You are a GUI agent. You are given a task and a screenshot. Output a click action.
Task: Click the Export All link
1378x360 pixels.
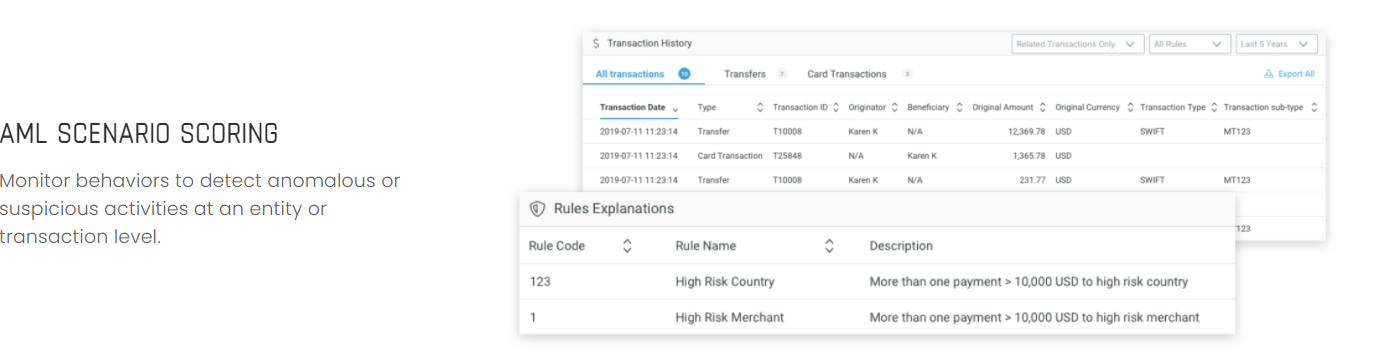(x=1296, y=74)
